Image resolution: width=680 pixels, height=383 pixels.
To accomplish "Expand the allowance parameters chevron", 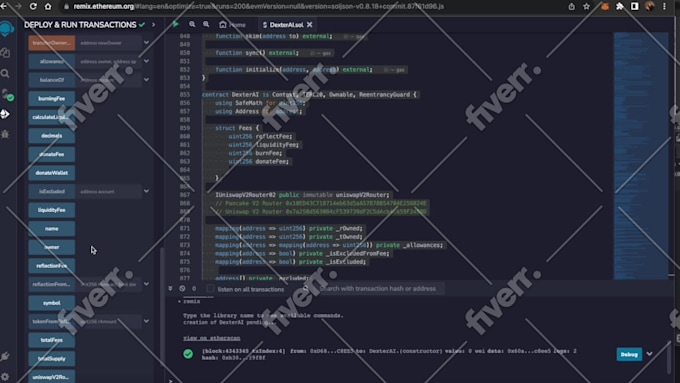I will click(x=147, y=61).
